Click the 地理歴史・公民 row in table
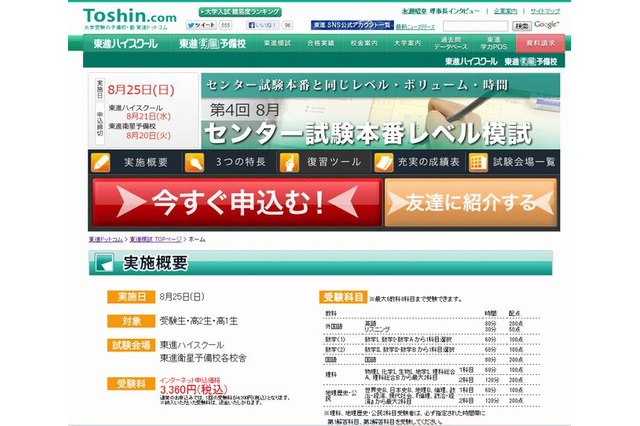The image size is (640, 426). pyautogui.click(x=432, y=395)
